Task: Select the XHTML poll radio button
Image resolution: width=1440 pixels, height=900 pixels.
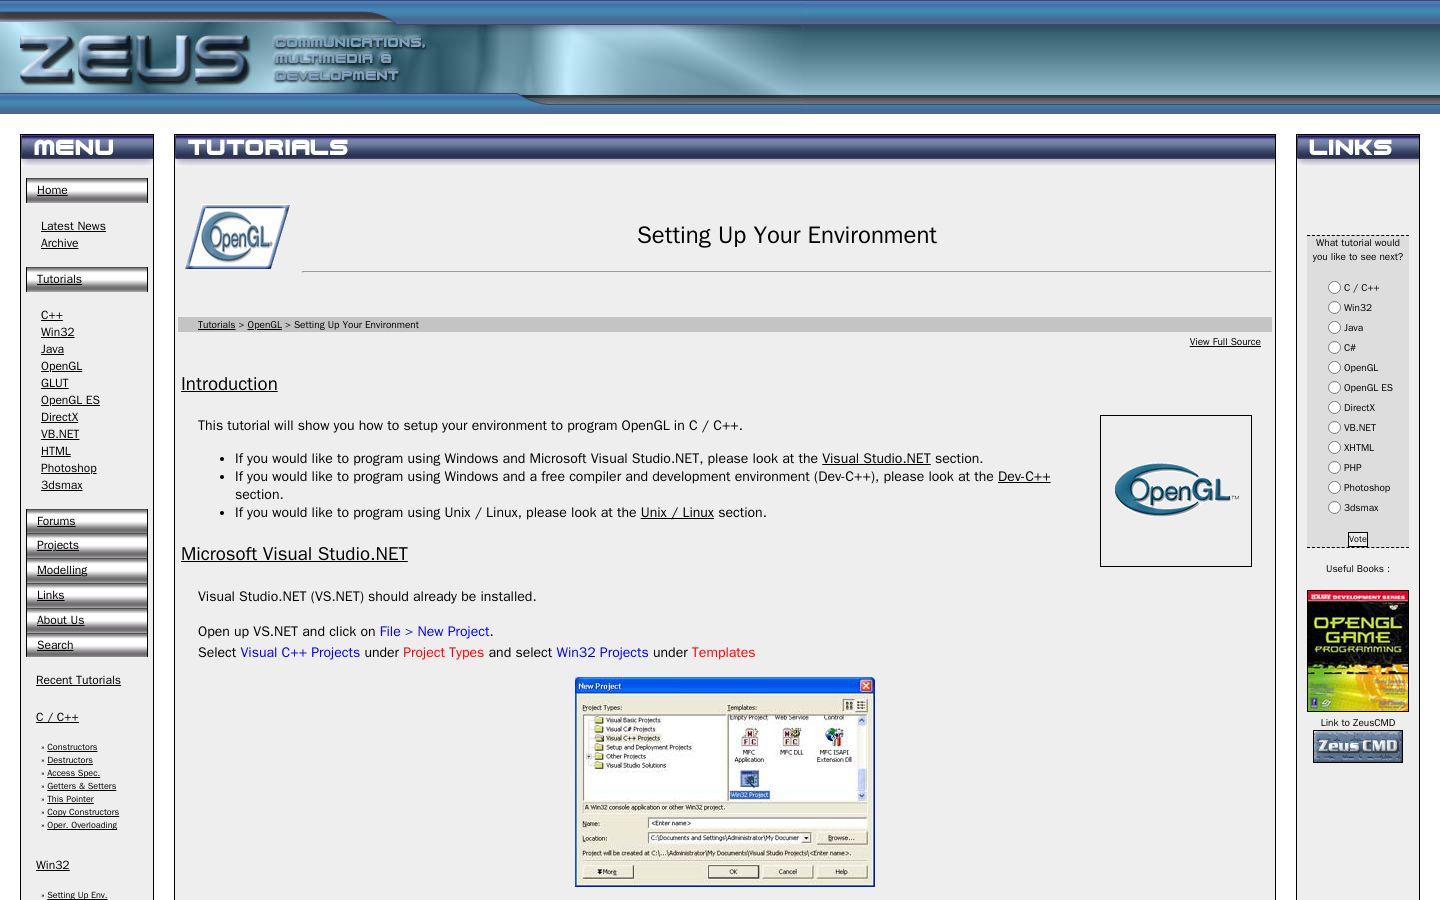Action: point(1334,448)
